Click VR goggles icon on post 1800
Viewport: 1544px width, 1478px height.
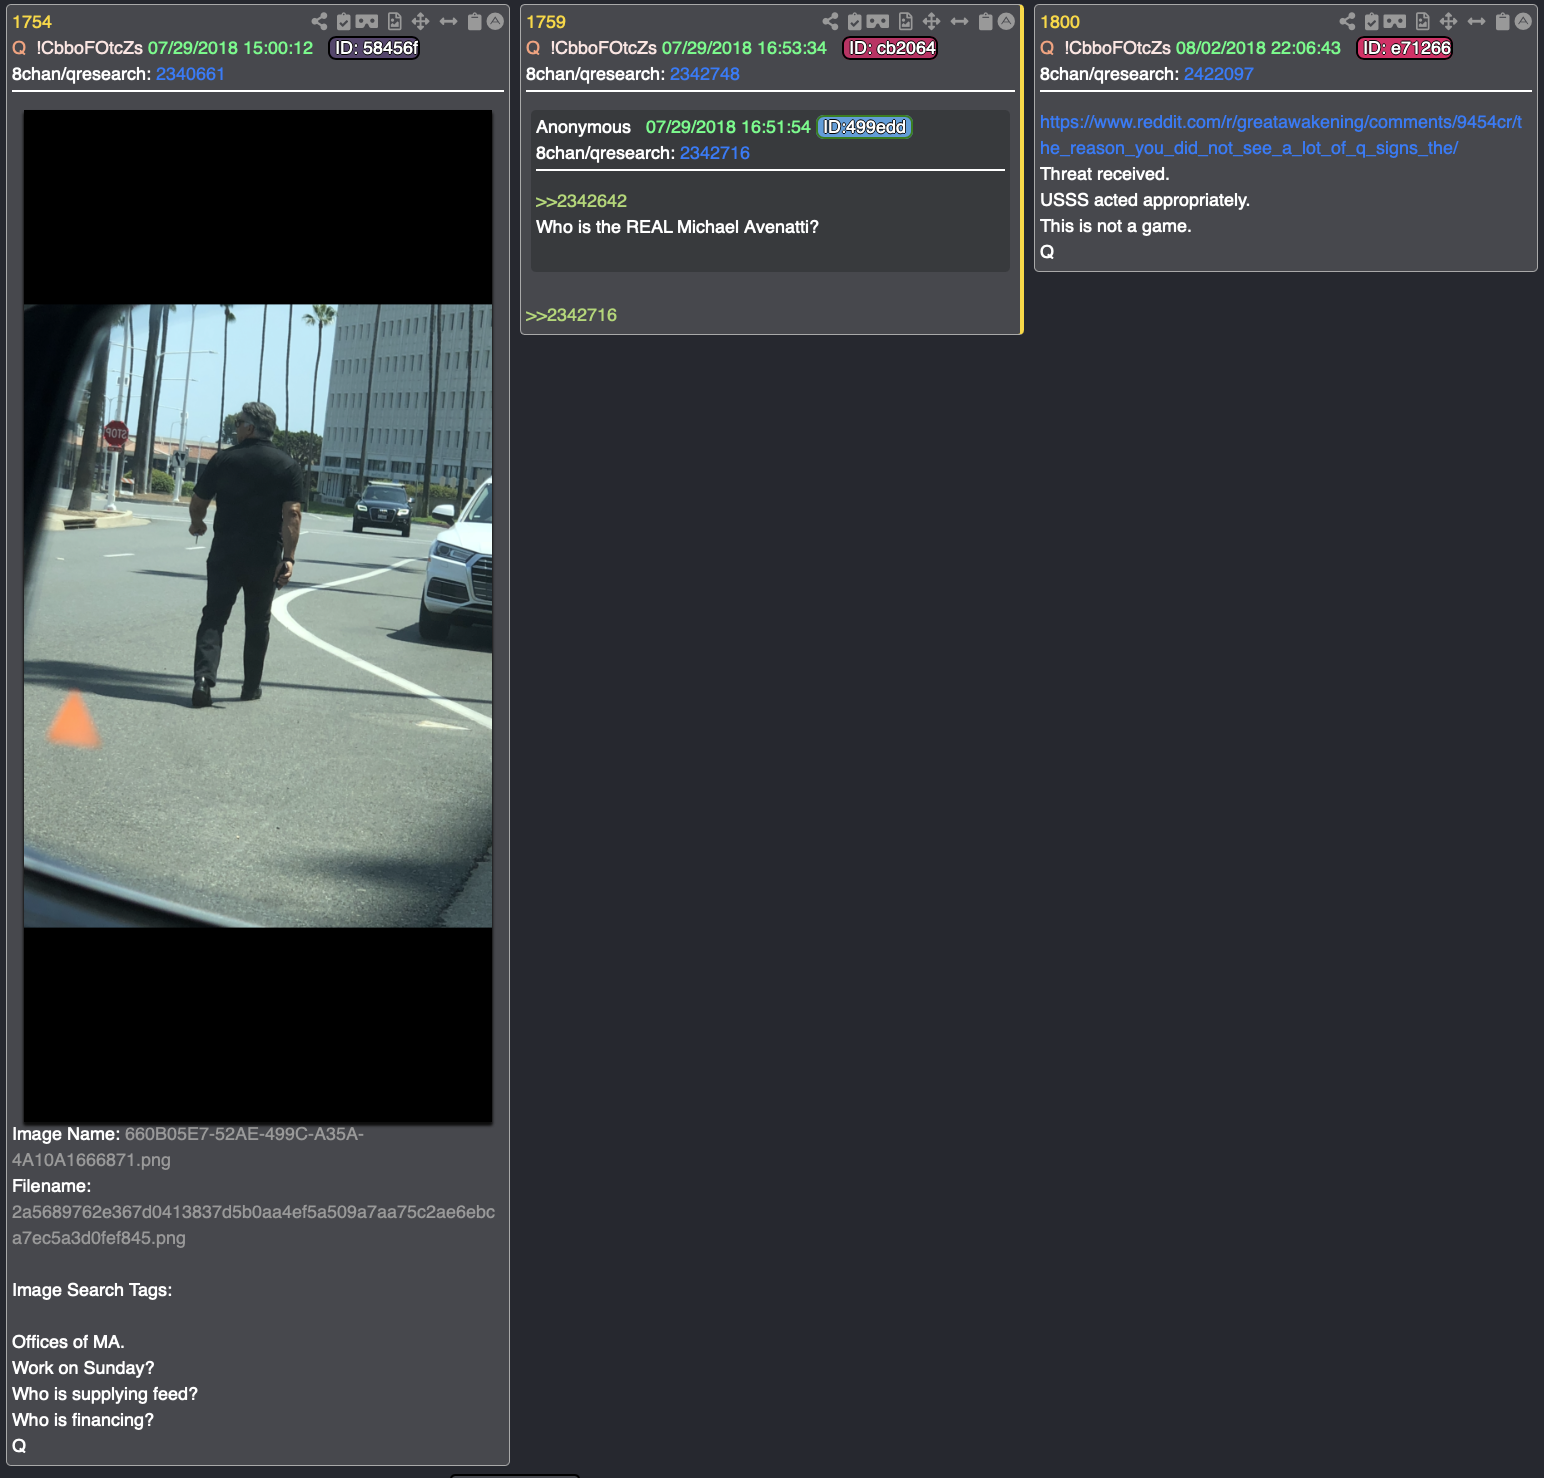(x=1395, y=21)
